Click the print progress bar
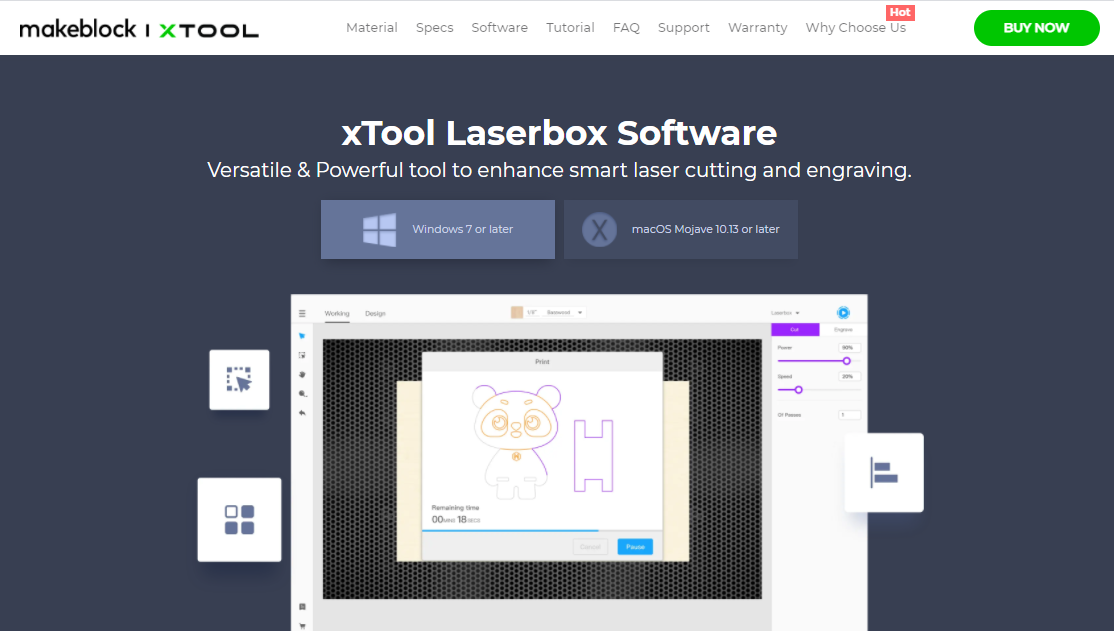 [542, 531]
